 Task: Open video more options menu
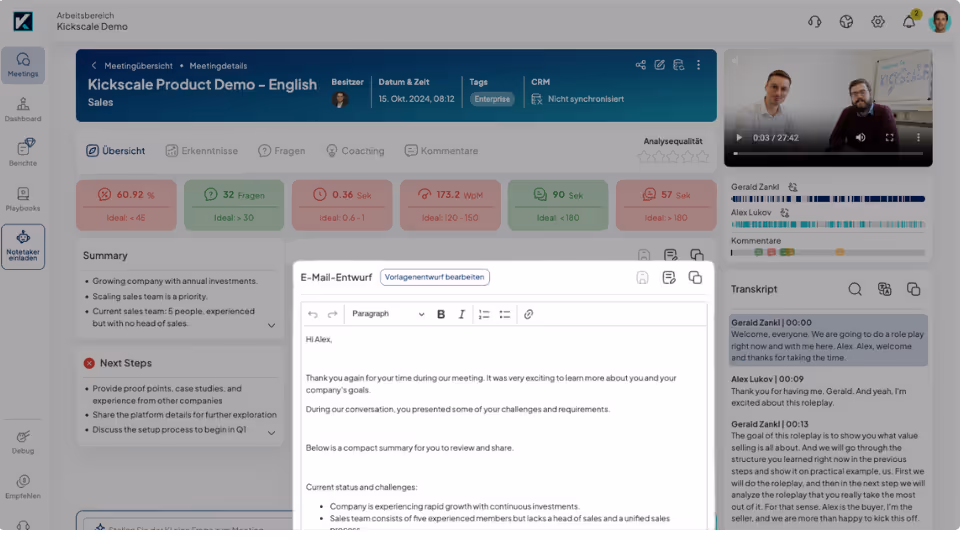[x=918, y=138]
